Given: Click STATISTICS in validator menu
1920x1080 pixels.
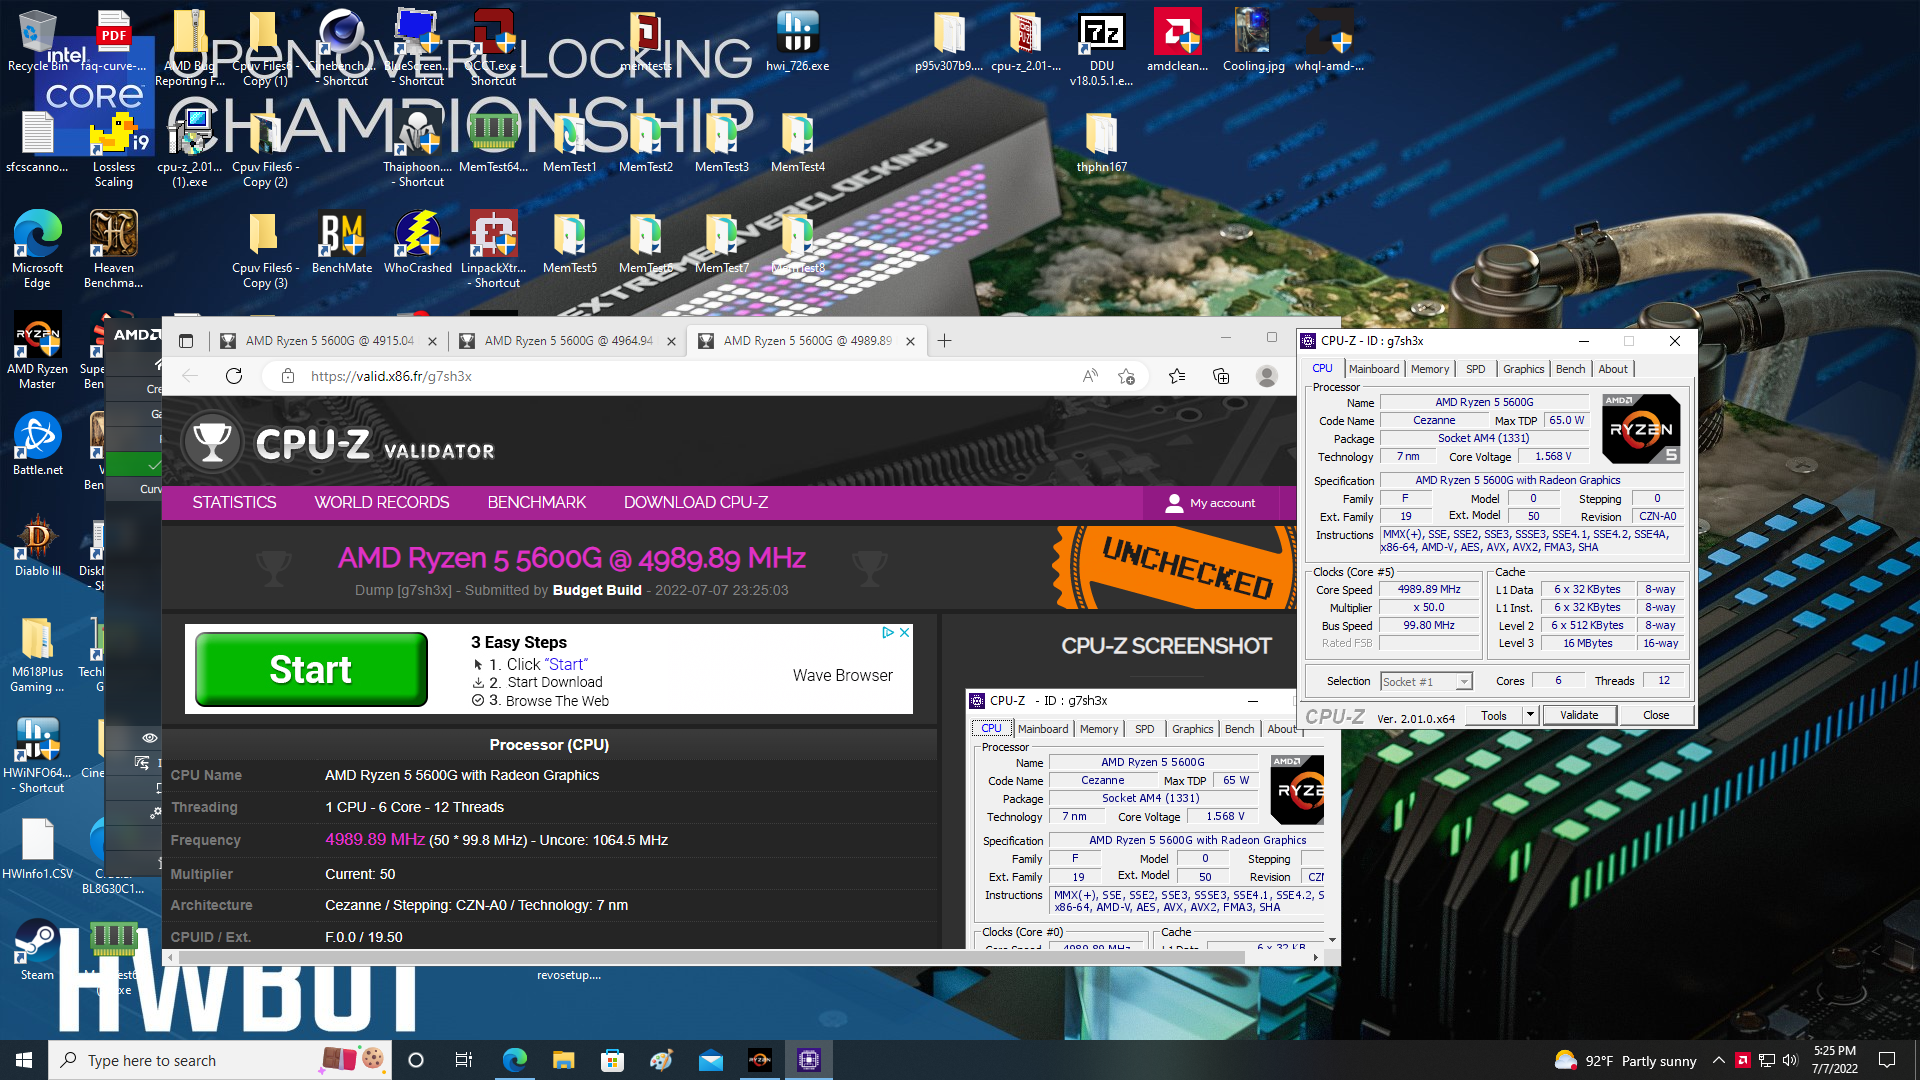Looking at the screenshot, I should coord(234,503).
